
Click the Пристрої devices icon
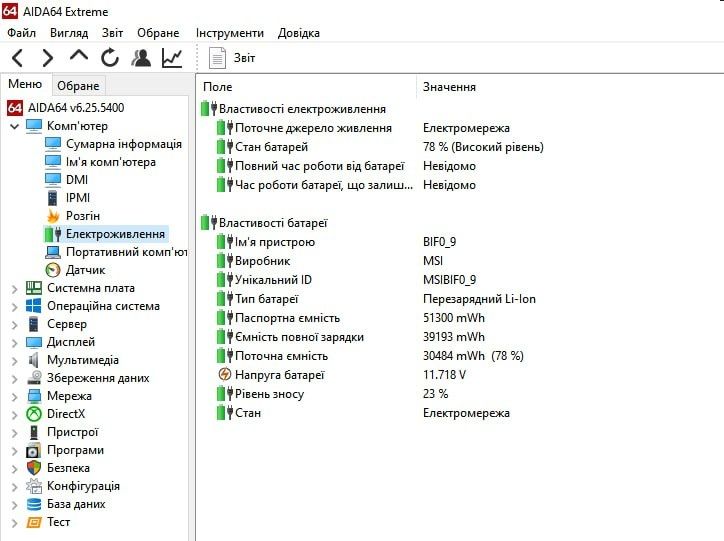click(34, 432)
